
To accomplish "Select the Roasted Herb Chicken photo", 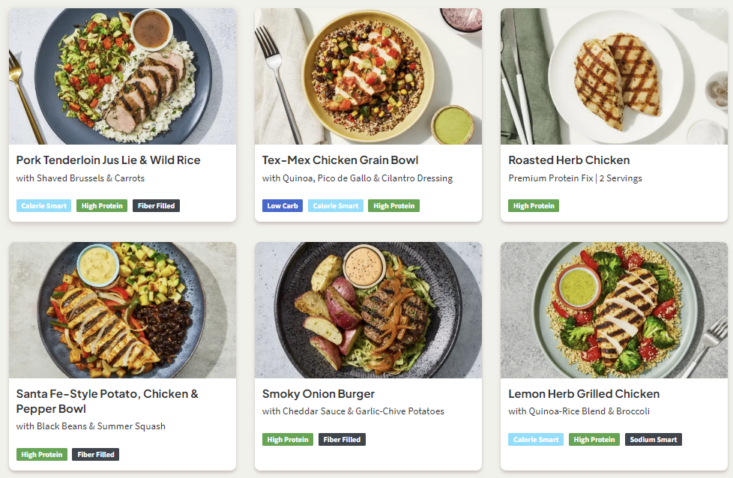I will point(614,77).
